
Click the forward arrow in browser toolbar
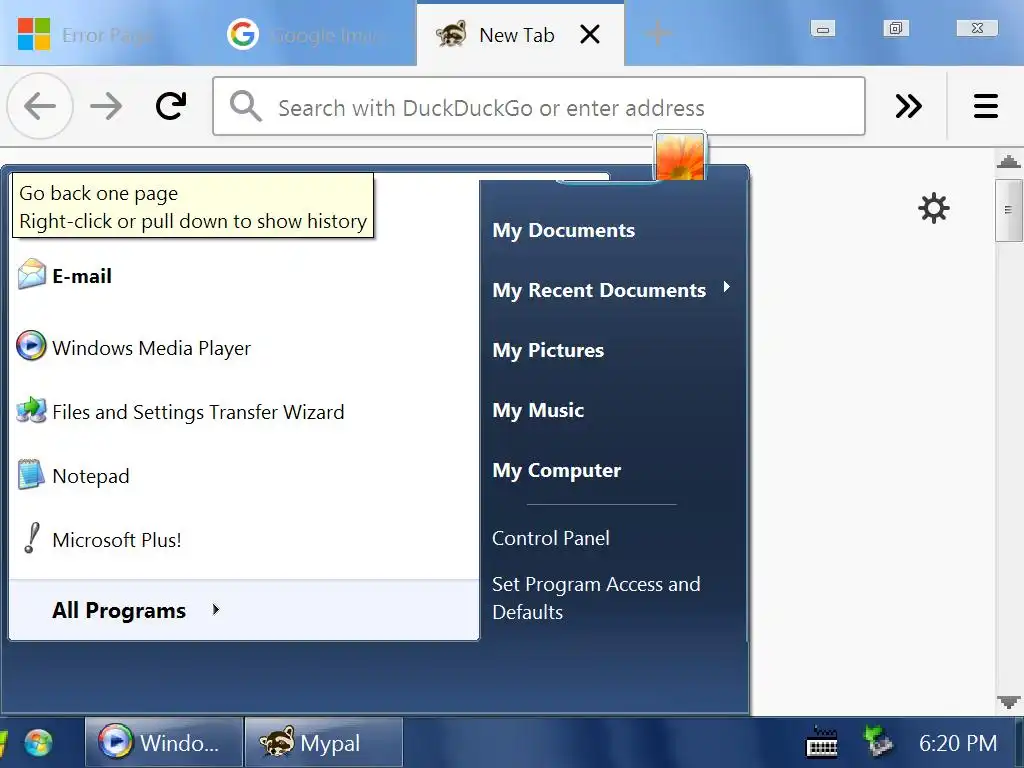[x=106, y=106]
